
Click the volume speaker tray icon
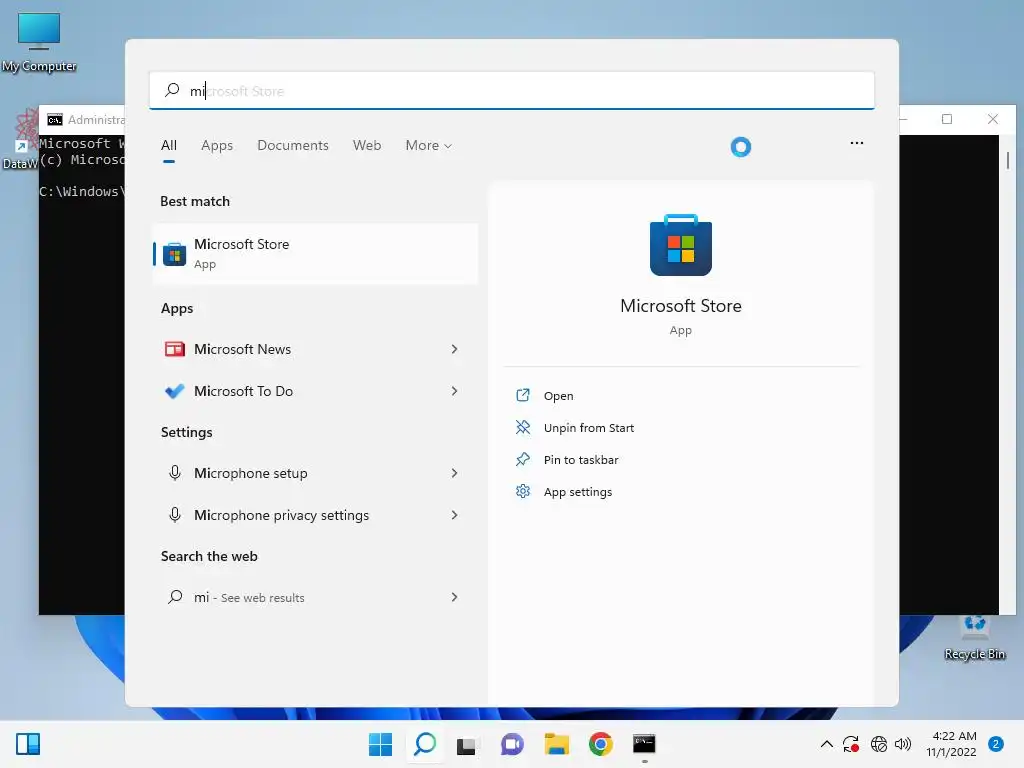coord(903,744)
